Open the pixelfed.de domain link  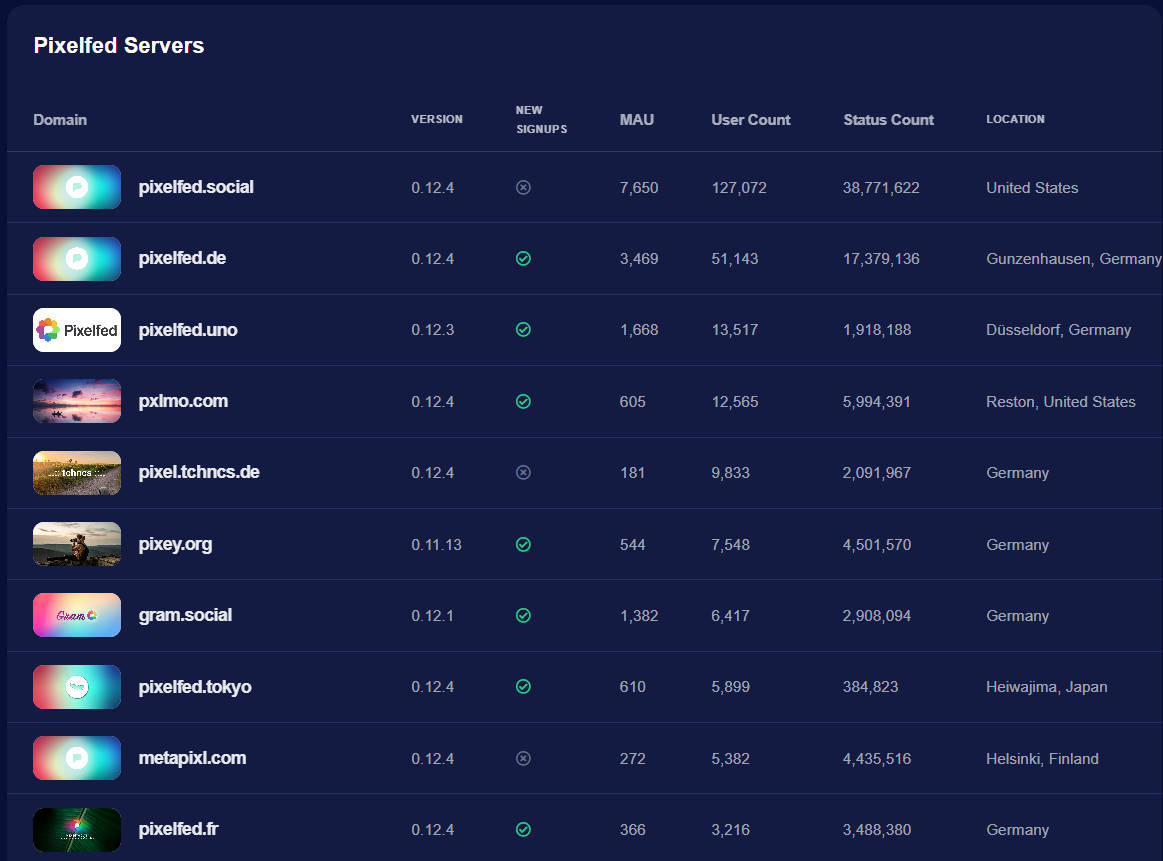[182, 258]
